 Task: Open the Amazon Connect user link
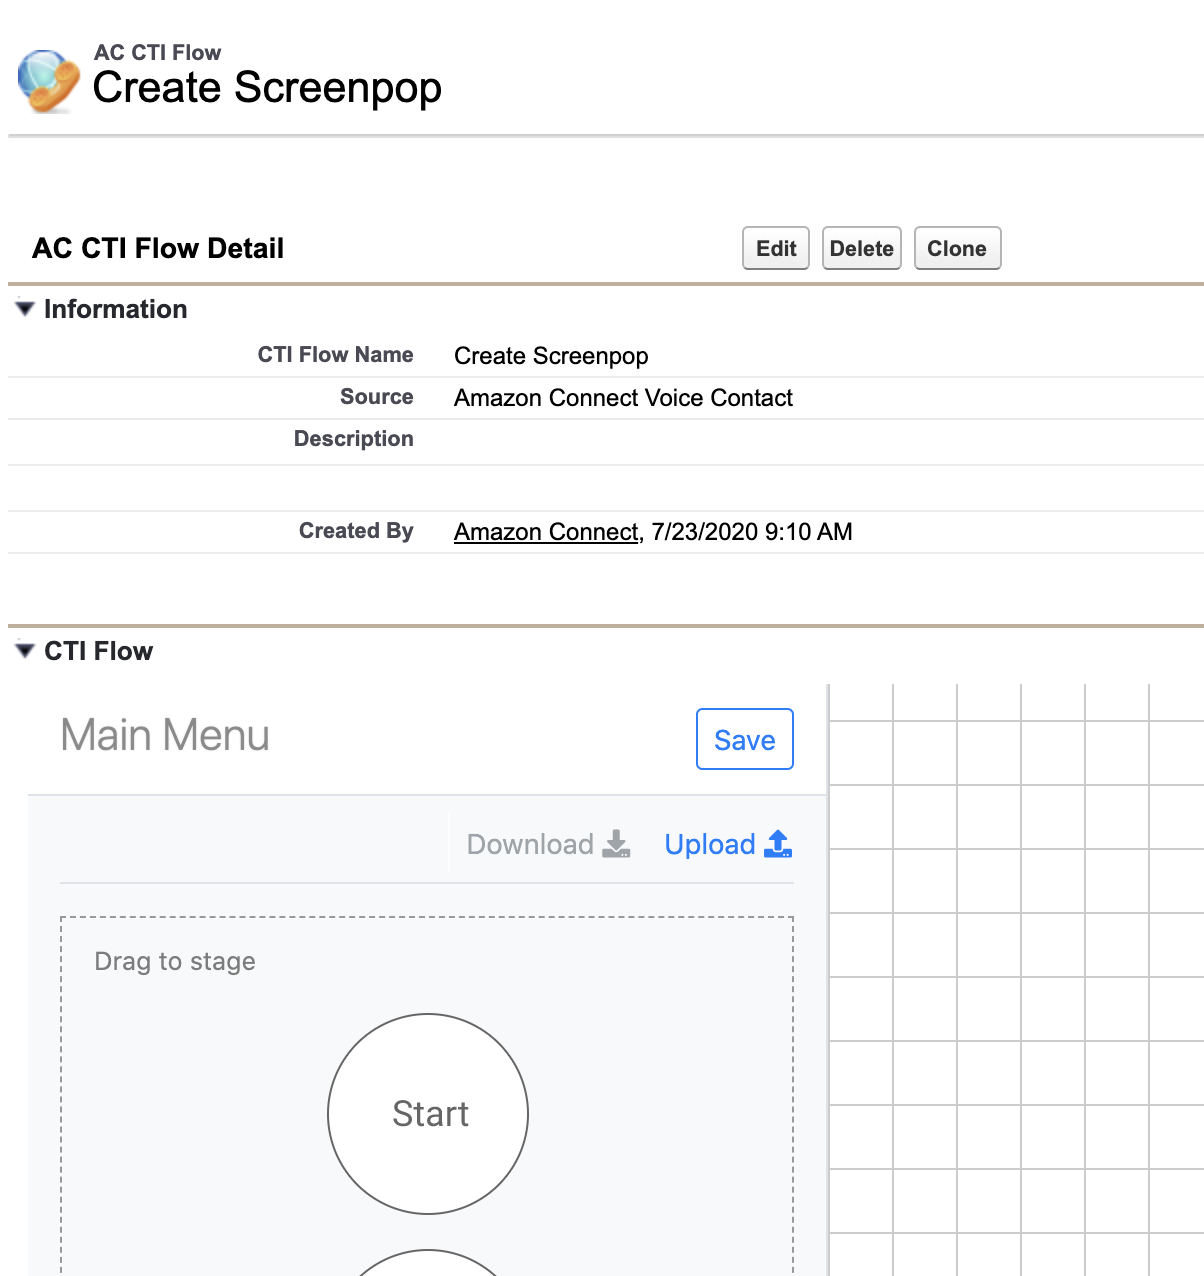pos(546,532)
